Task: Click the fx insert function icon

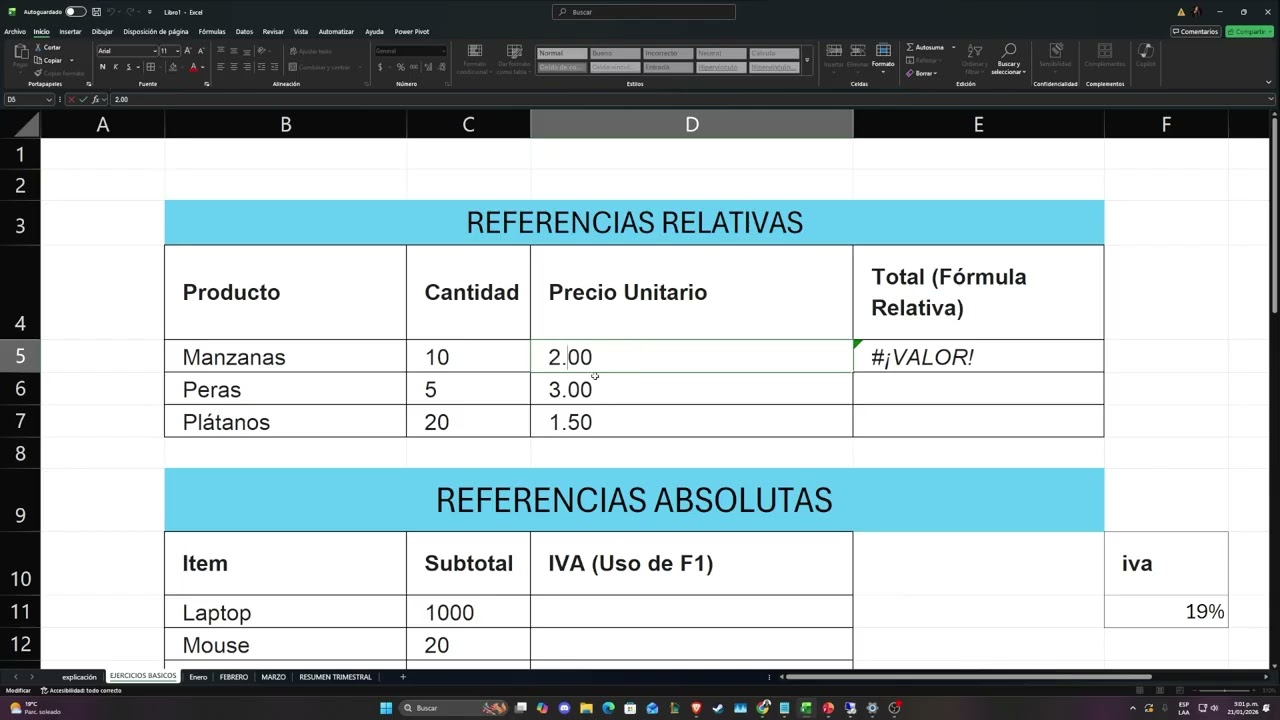Action: tap(97, 100)
